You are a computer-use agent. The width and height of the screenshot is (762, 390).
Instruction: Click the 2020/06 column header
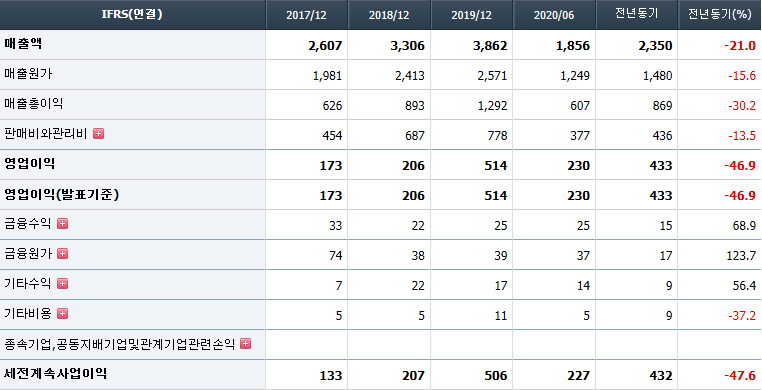click(x=554, y=15)
